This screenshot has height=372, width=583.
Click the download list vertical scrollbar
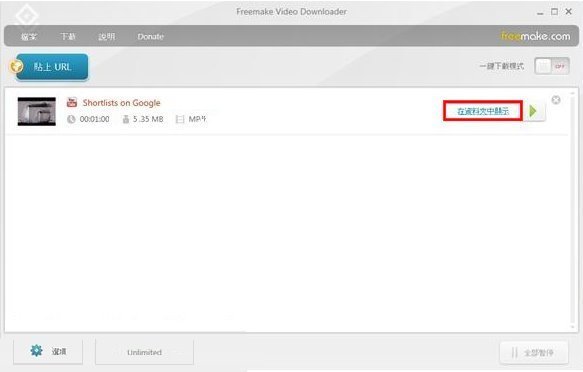(x=573, y=210)
